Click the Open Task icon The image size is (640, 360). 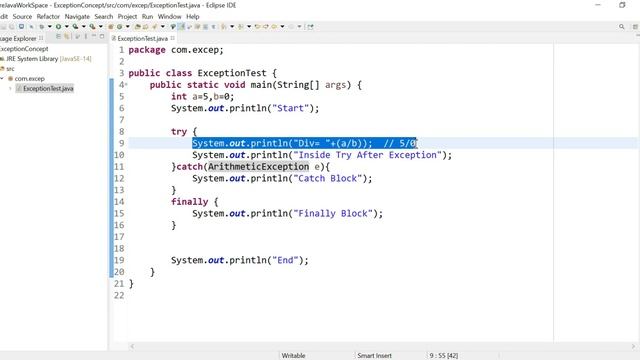point(145,27)
